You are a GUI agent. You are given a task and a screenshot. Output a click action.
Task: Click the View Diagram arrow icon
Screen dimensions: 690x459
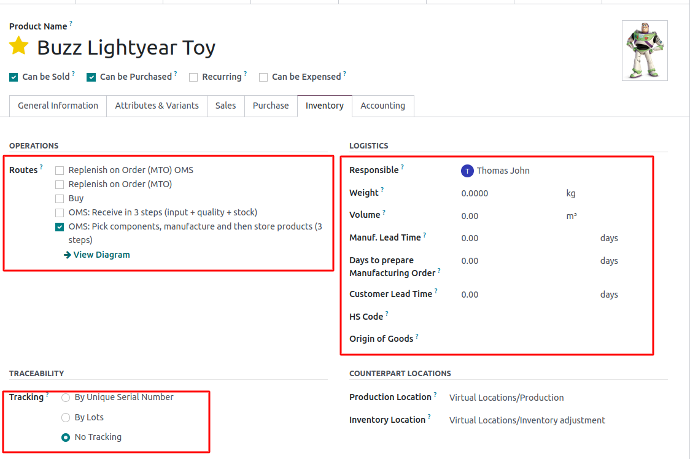click(x=67, y=255)
